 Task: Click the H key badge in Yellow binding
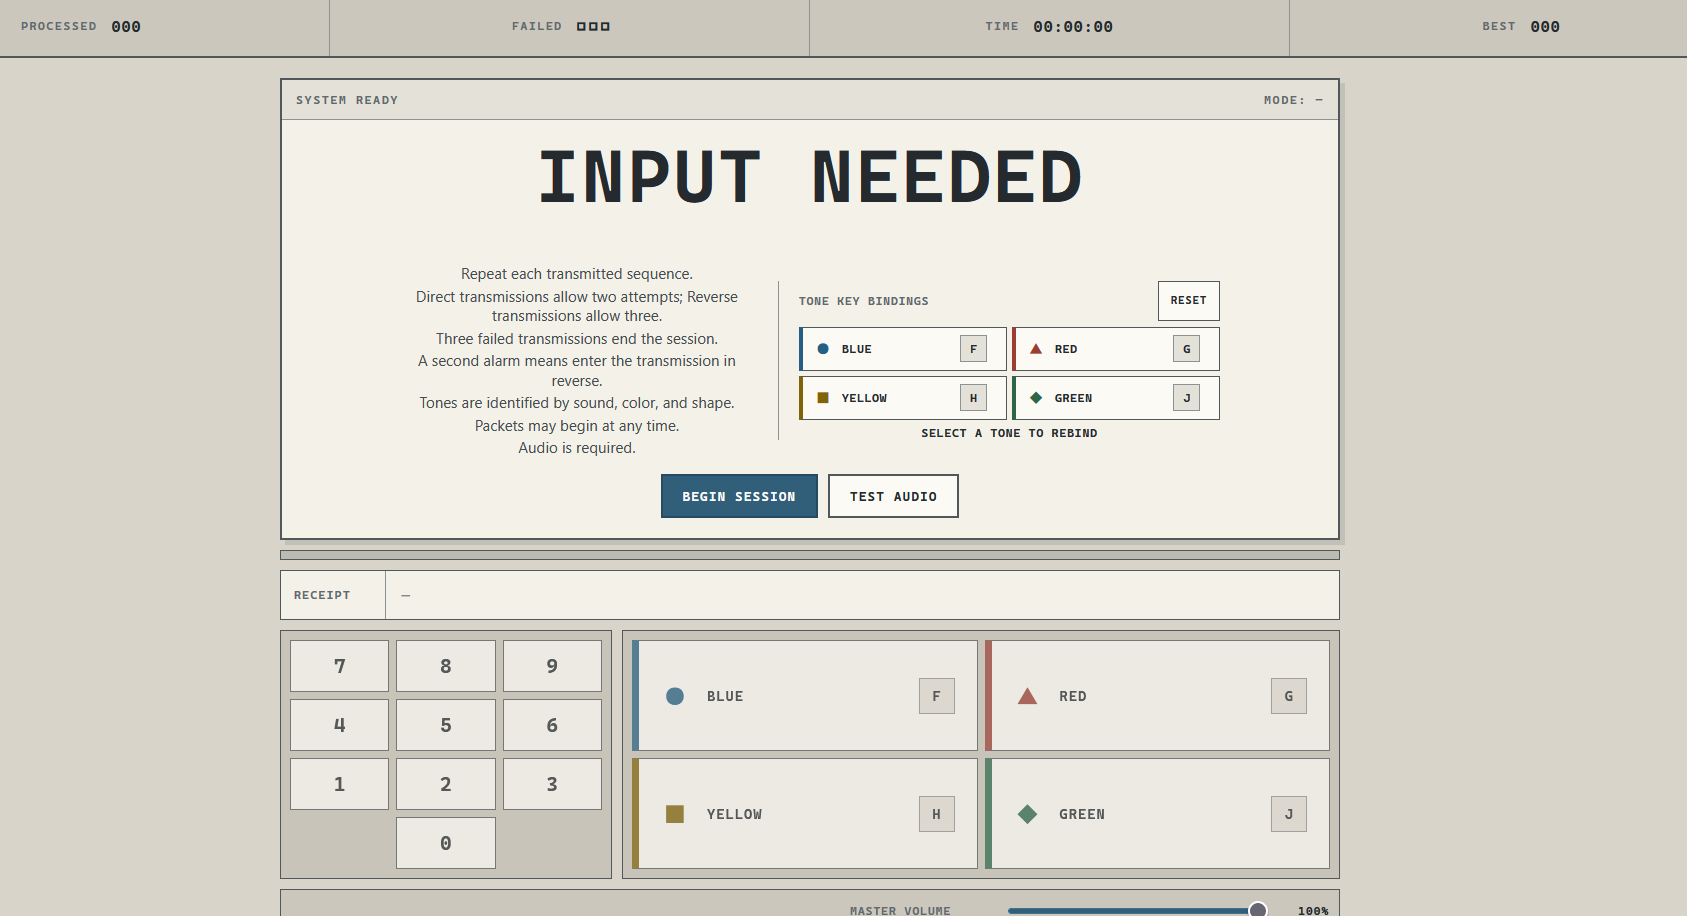[973, 398]
